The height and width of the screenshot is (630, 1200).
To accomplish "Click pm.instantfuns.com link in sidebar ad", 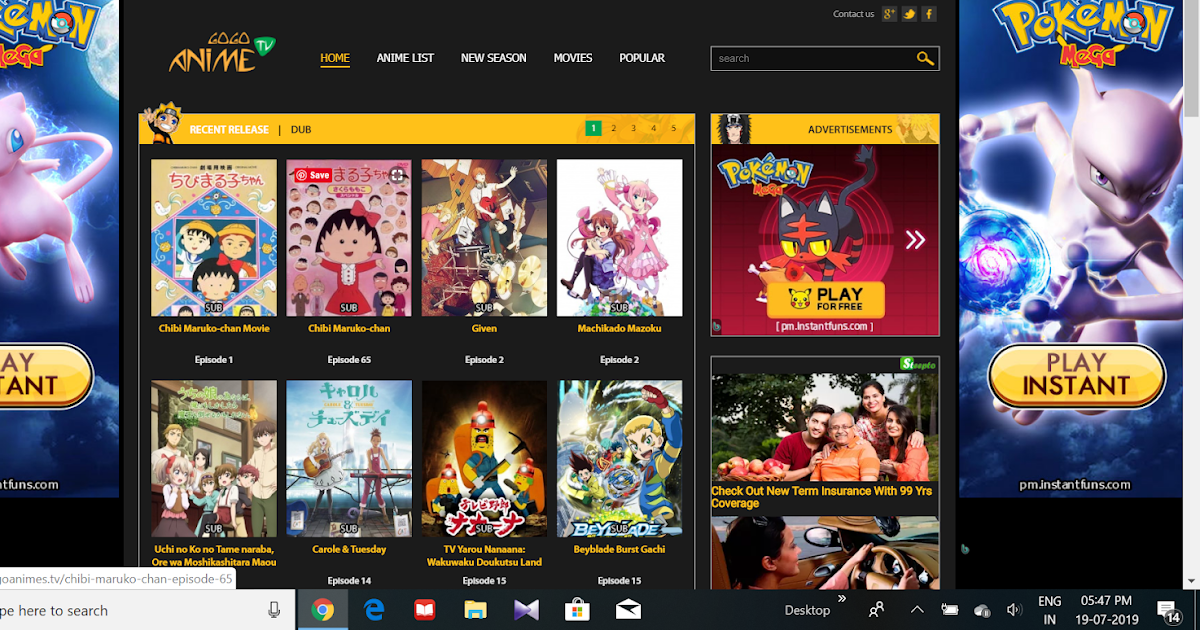I will [825, 326].
